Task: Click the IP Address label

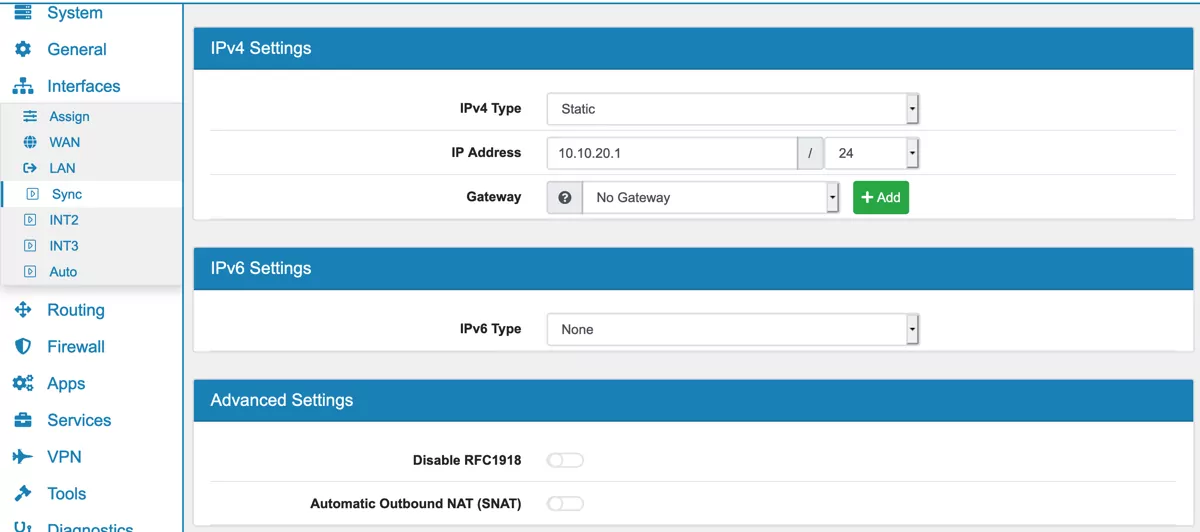Action: tap(486, 153)
